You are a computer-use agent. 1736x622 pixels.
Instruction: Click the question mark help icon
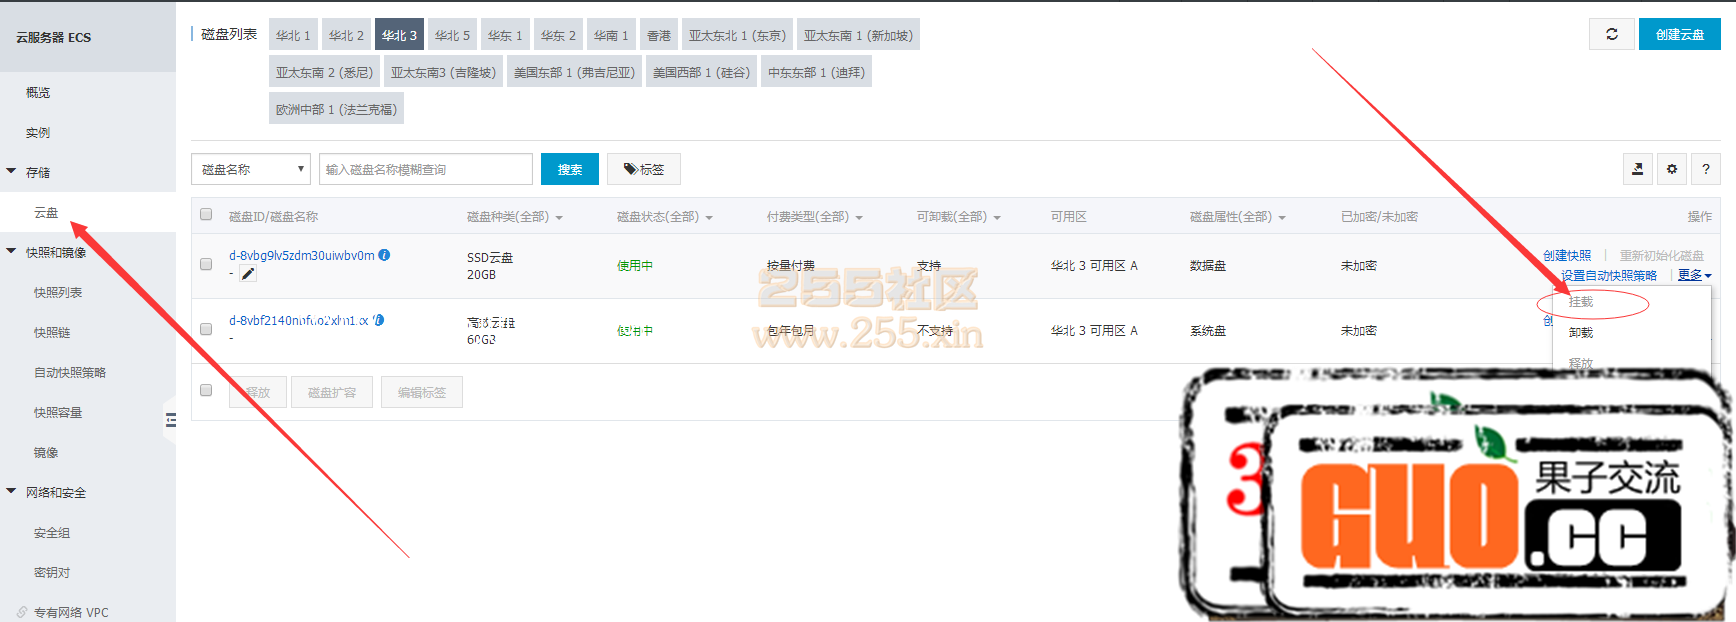tap(1705, 169)
